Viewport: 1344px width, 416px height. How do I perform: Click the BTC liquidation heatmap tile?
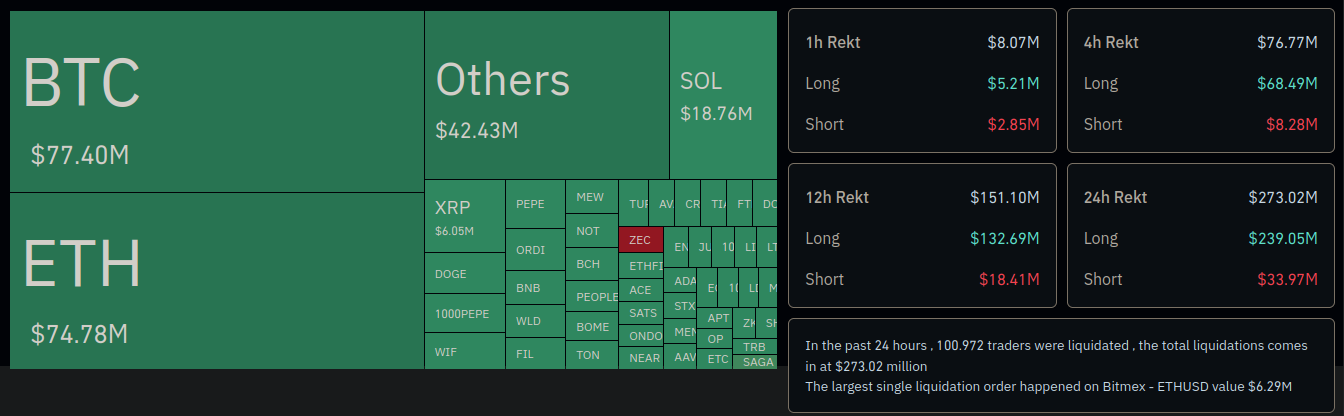(216, 102)
